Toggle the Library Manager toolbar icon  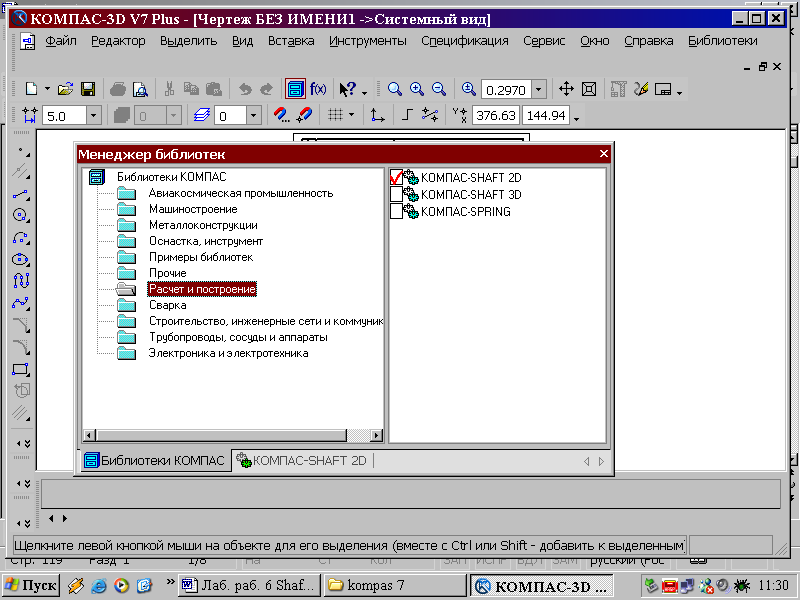(x=295, y=89)
